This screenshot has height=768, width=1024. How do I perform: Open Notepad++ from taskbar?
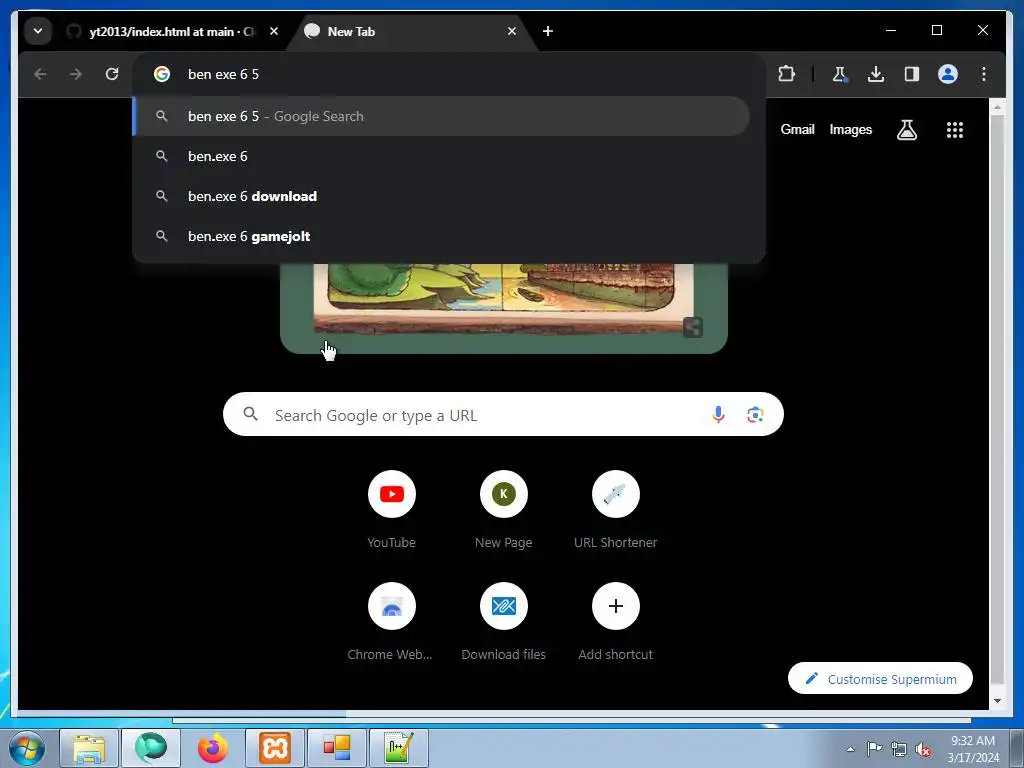(x=399, y=748)
